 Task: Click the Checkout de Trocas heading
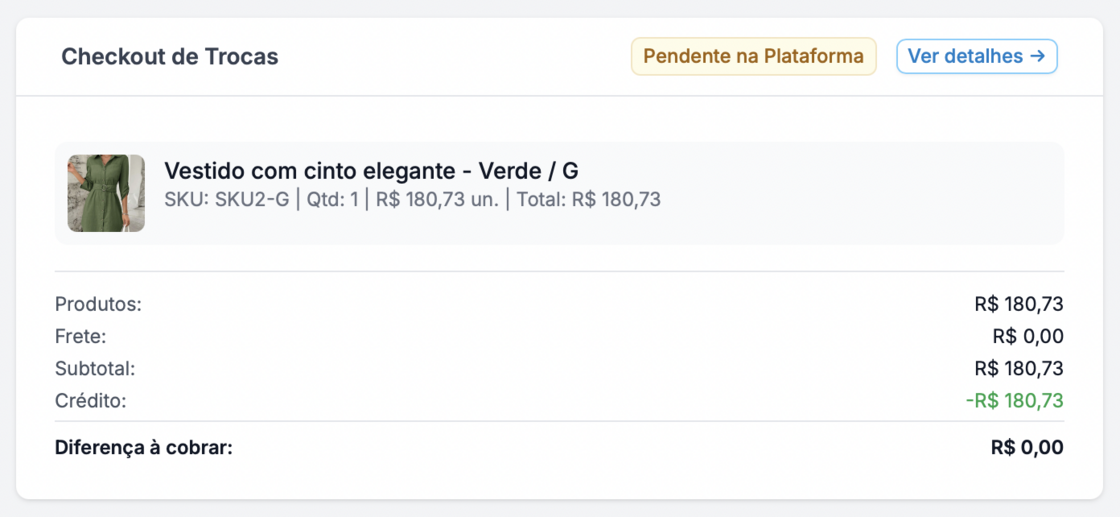[x=170, y=57]
